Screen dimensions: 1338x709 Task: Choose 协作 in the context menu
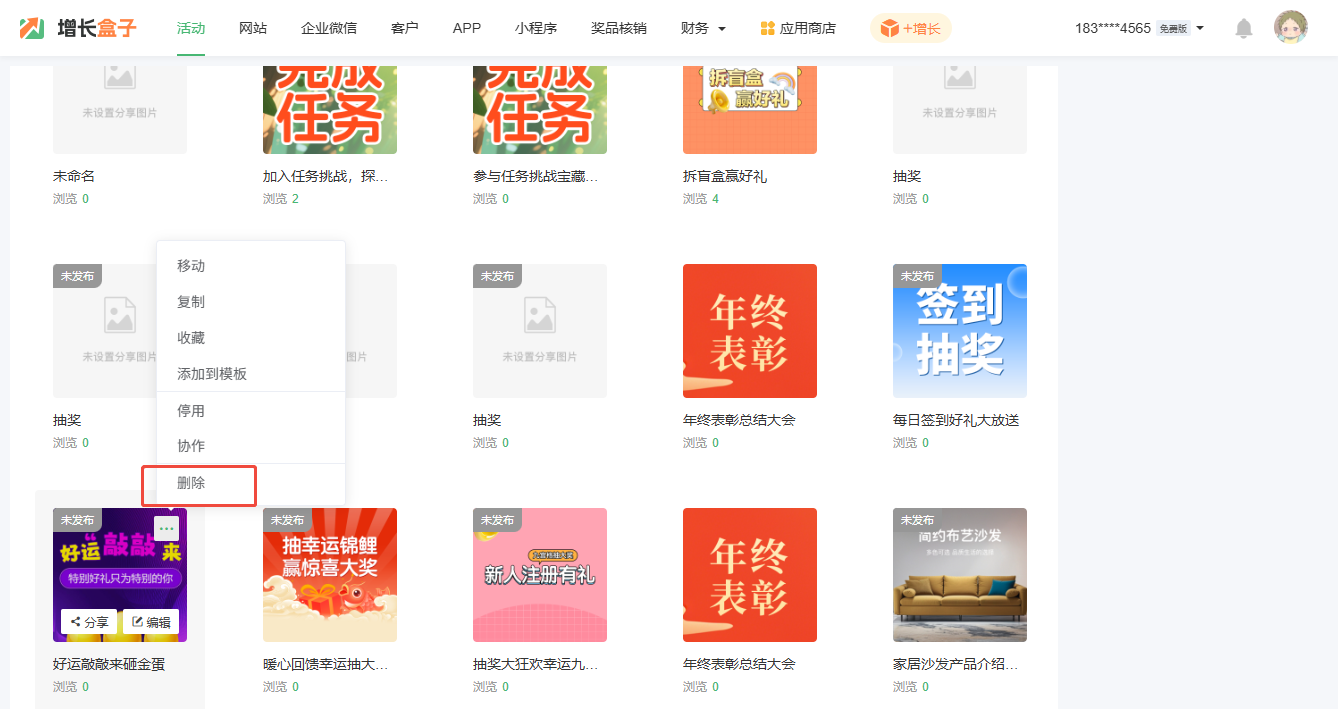251,446
